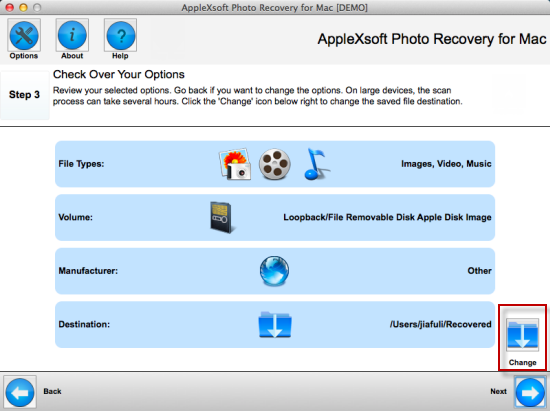Click the 'Back' text label
The image size is (550, 411).
[52, 391]
